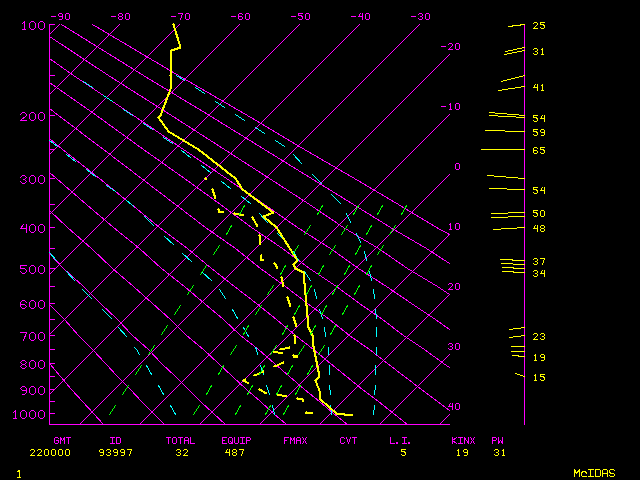Screen dimensions: 640x480
Task: Click the EQUIP value 487
Action: [233, 453]
